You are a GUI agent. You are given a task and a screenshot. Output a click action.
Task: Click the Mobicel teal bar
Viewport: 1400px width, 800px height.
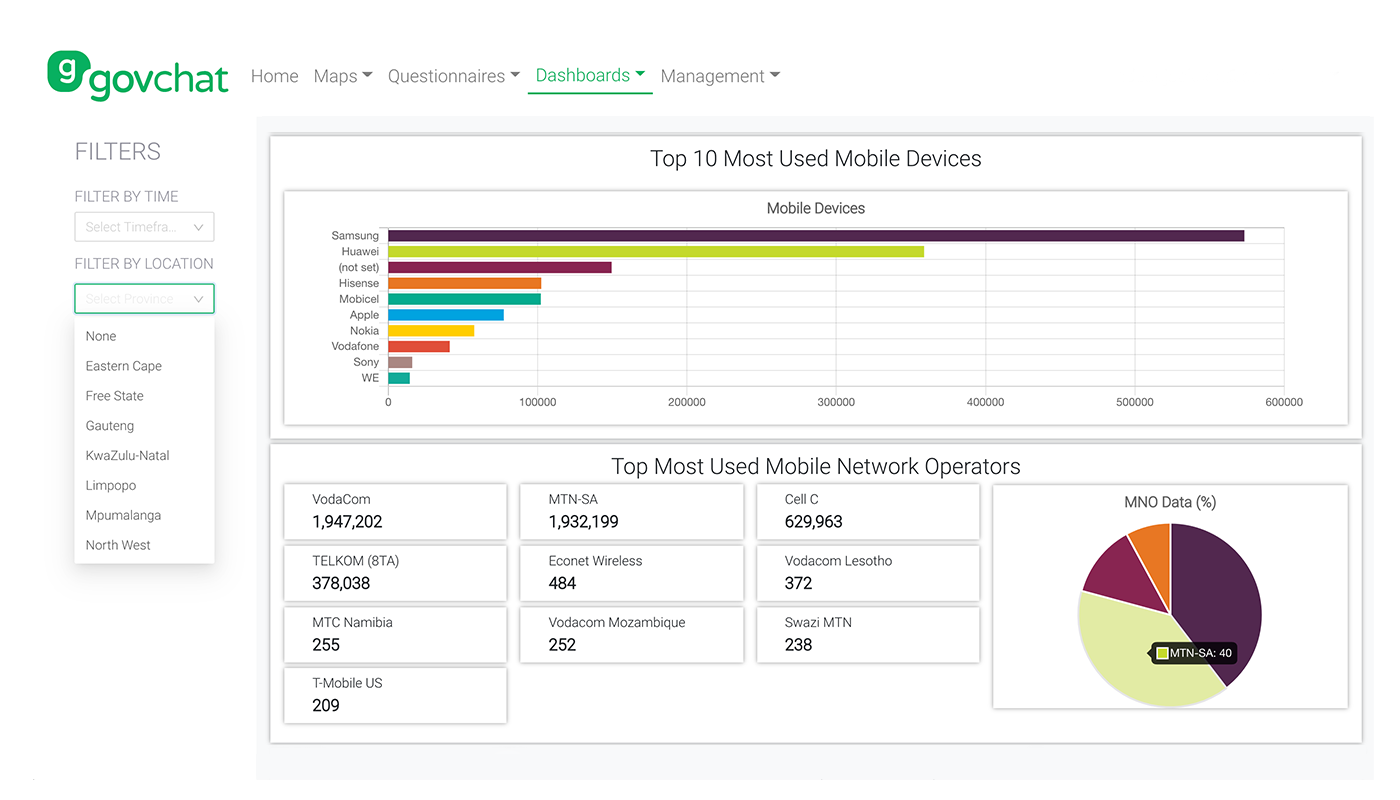[x=464, y=299]
